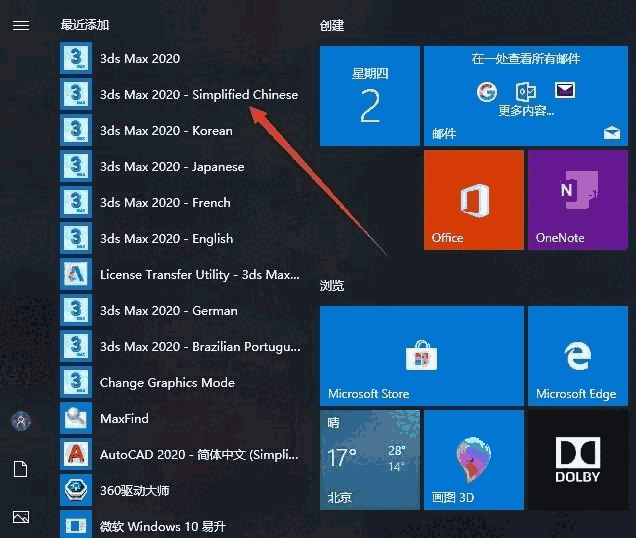Click the 微软 Windows 10 易升 icon
This screenshot has height=538, width=636.
click(76, 525)
